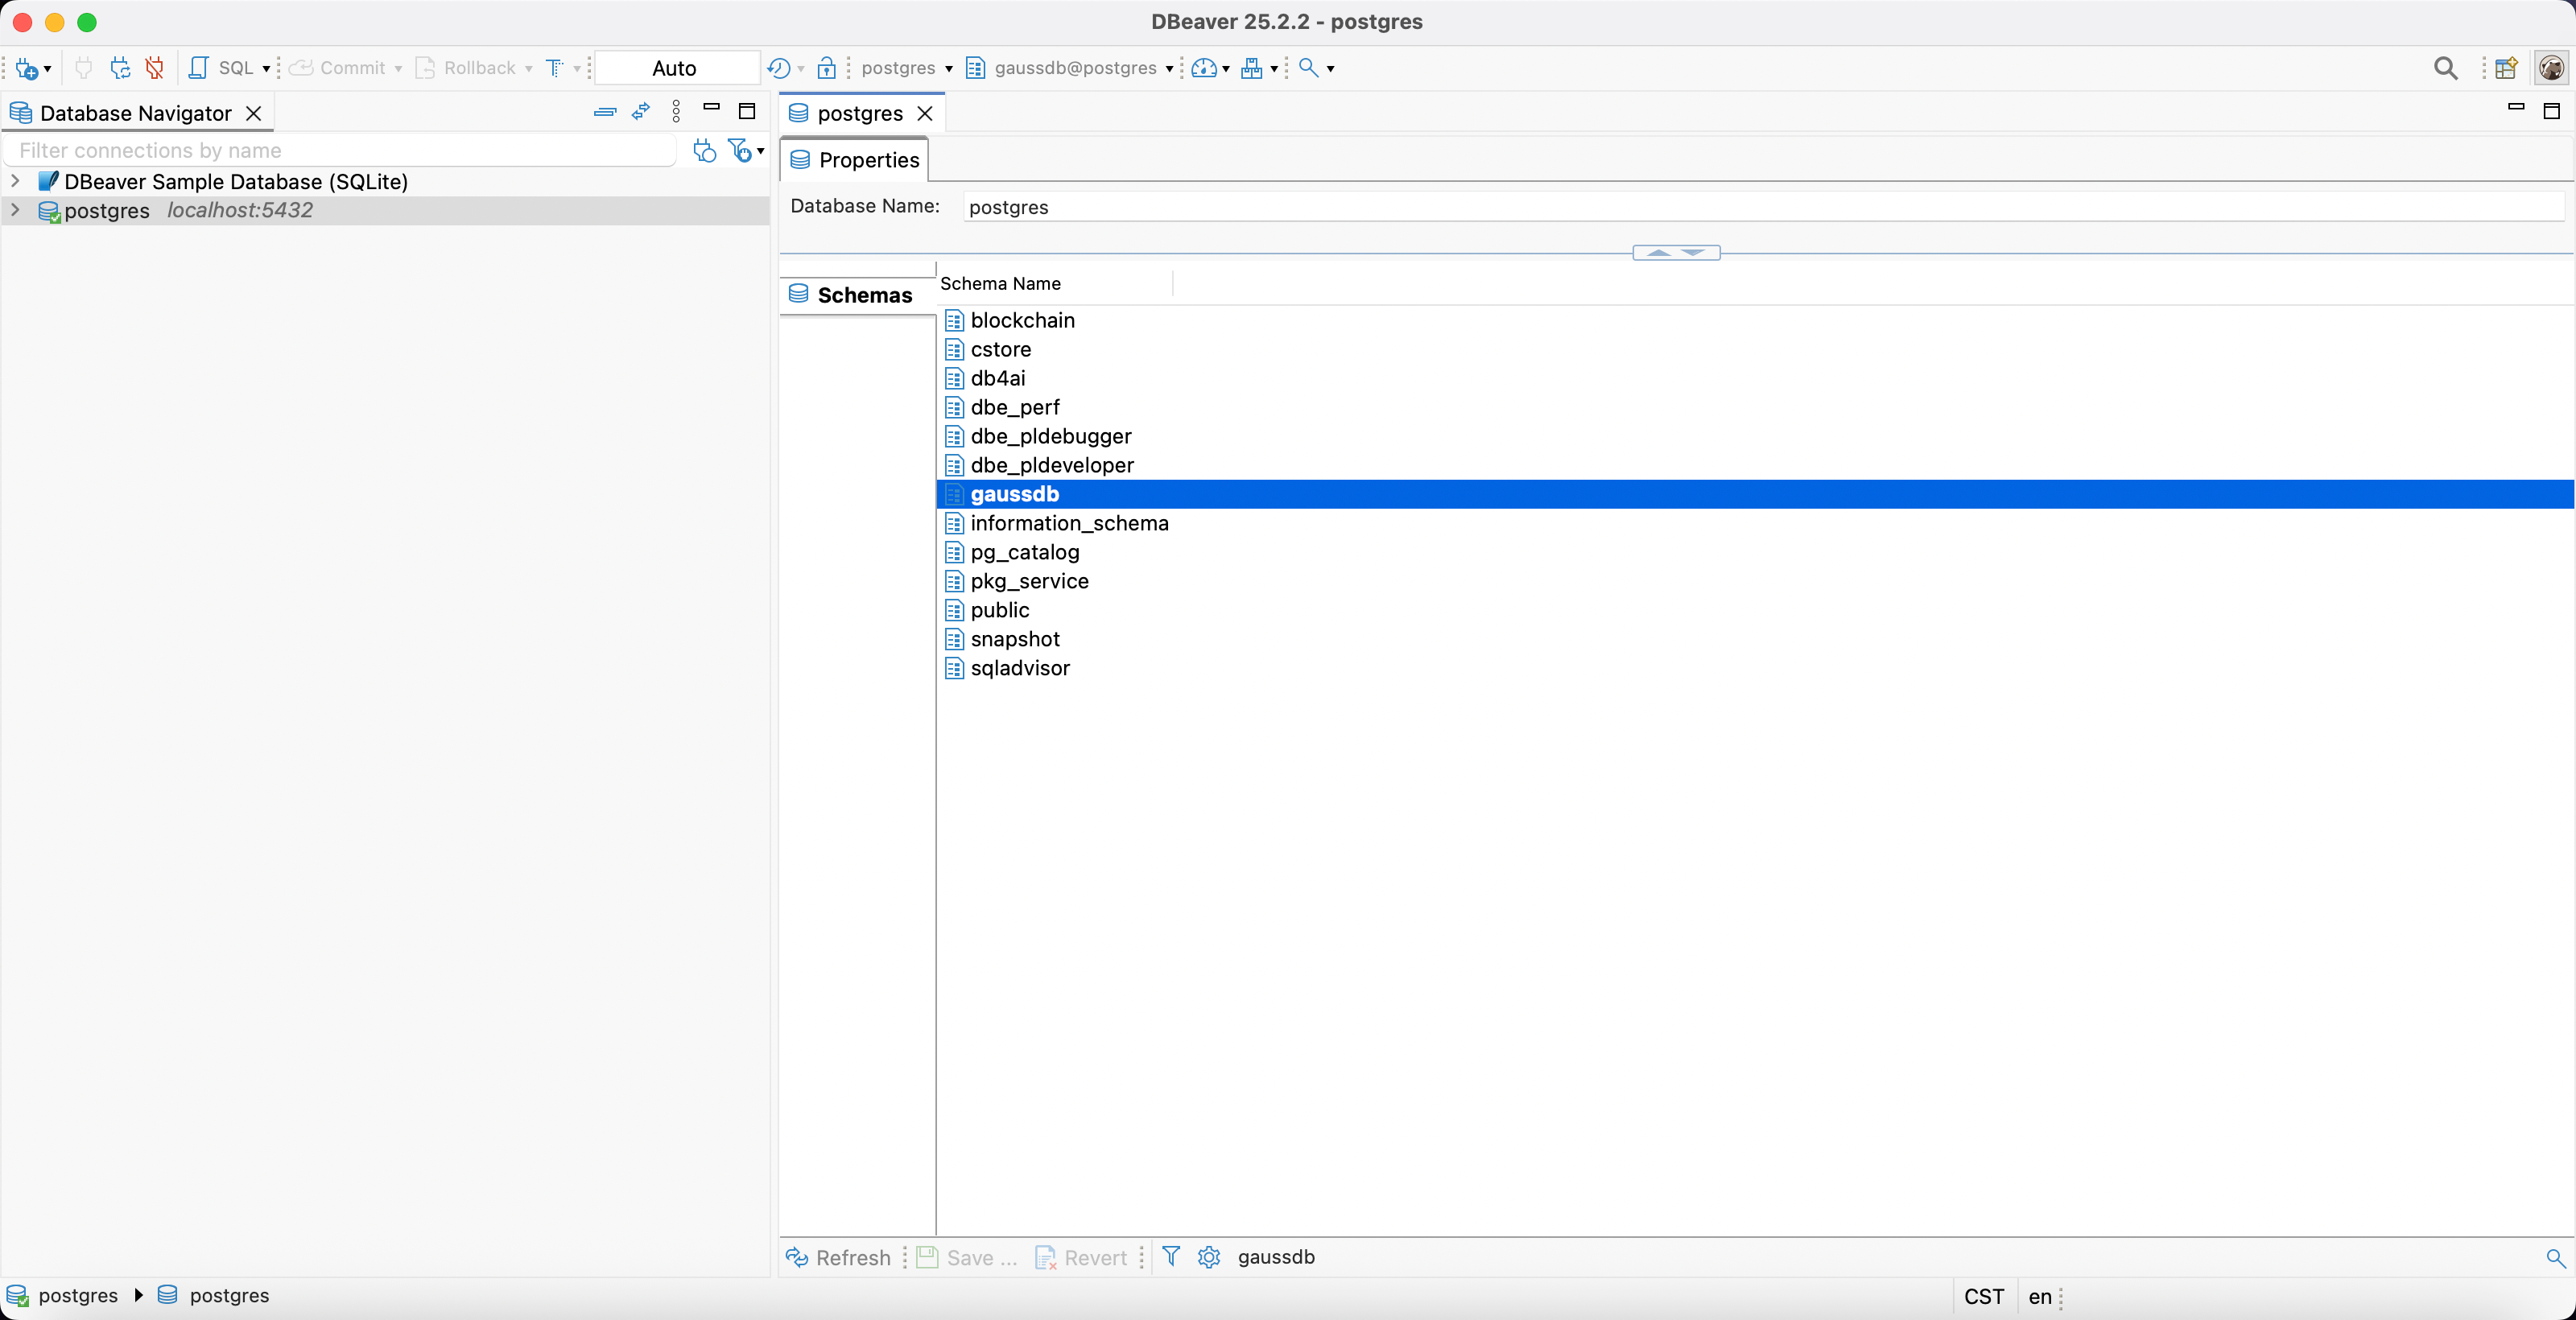Click the filter funnel icon in bottom bar
The height and width of the screenshot is (1320, 2576).
[x=1171, y=1257]
